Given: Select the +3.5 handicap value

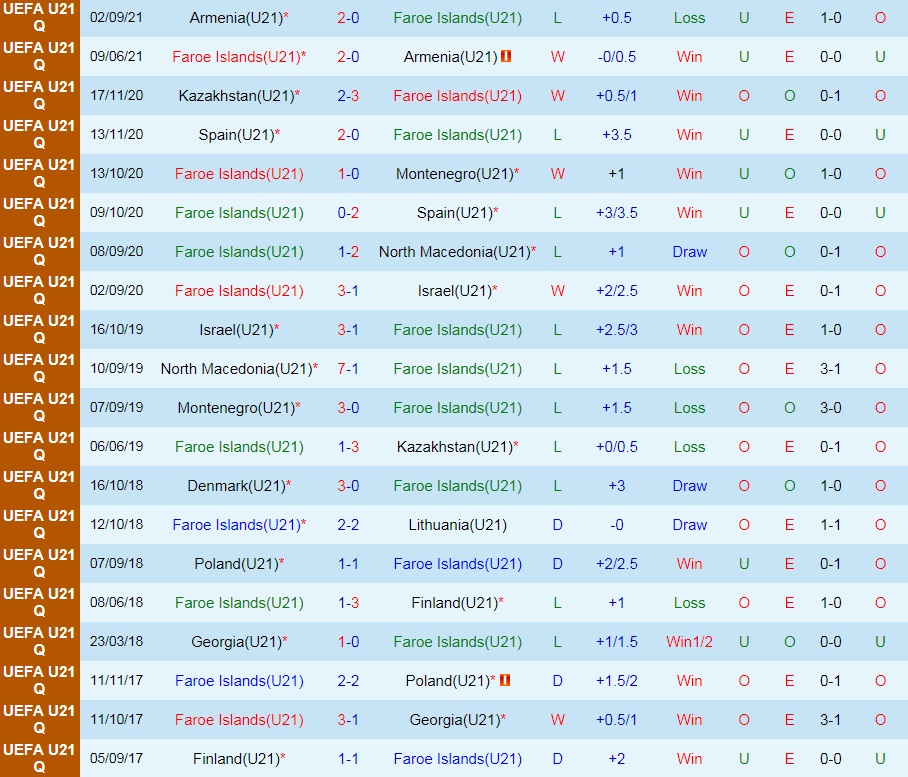Looking at the screenshot, I should coord(616,135).
